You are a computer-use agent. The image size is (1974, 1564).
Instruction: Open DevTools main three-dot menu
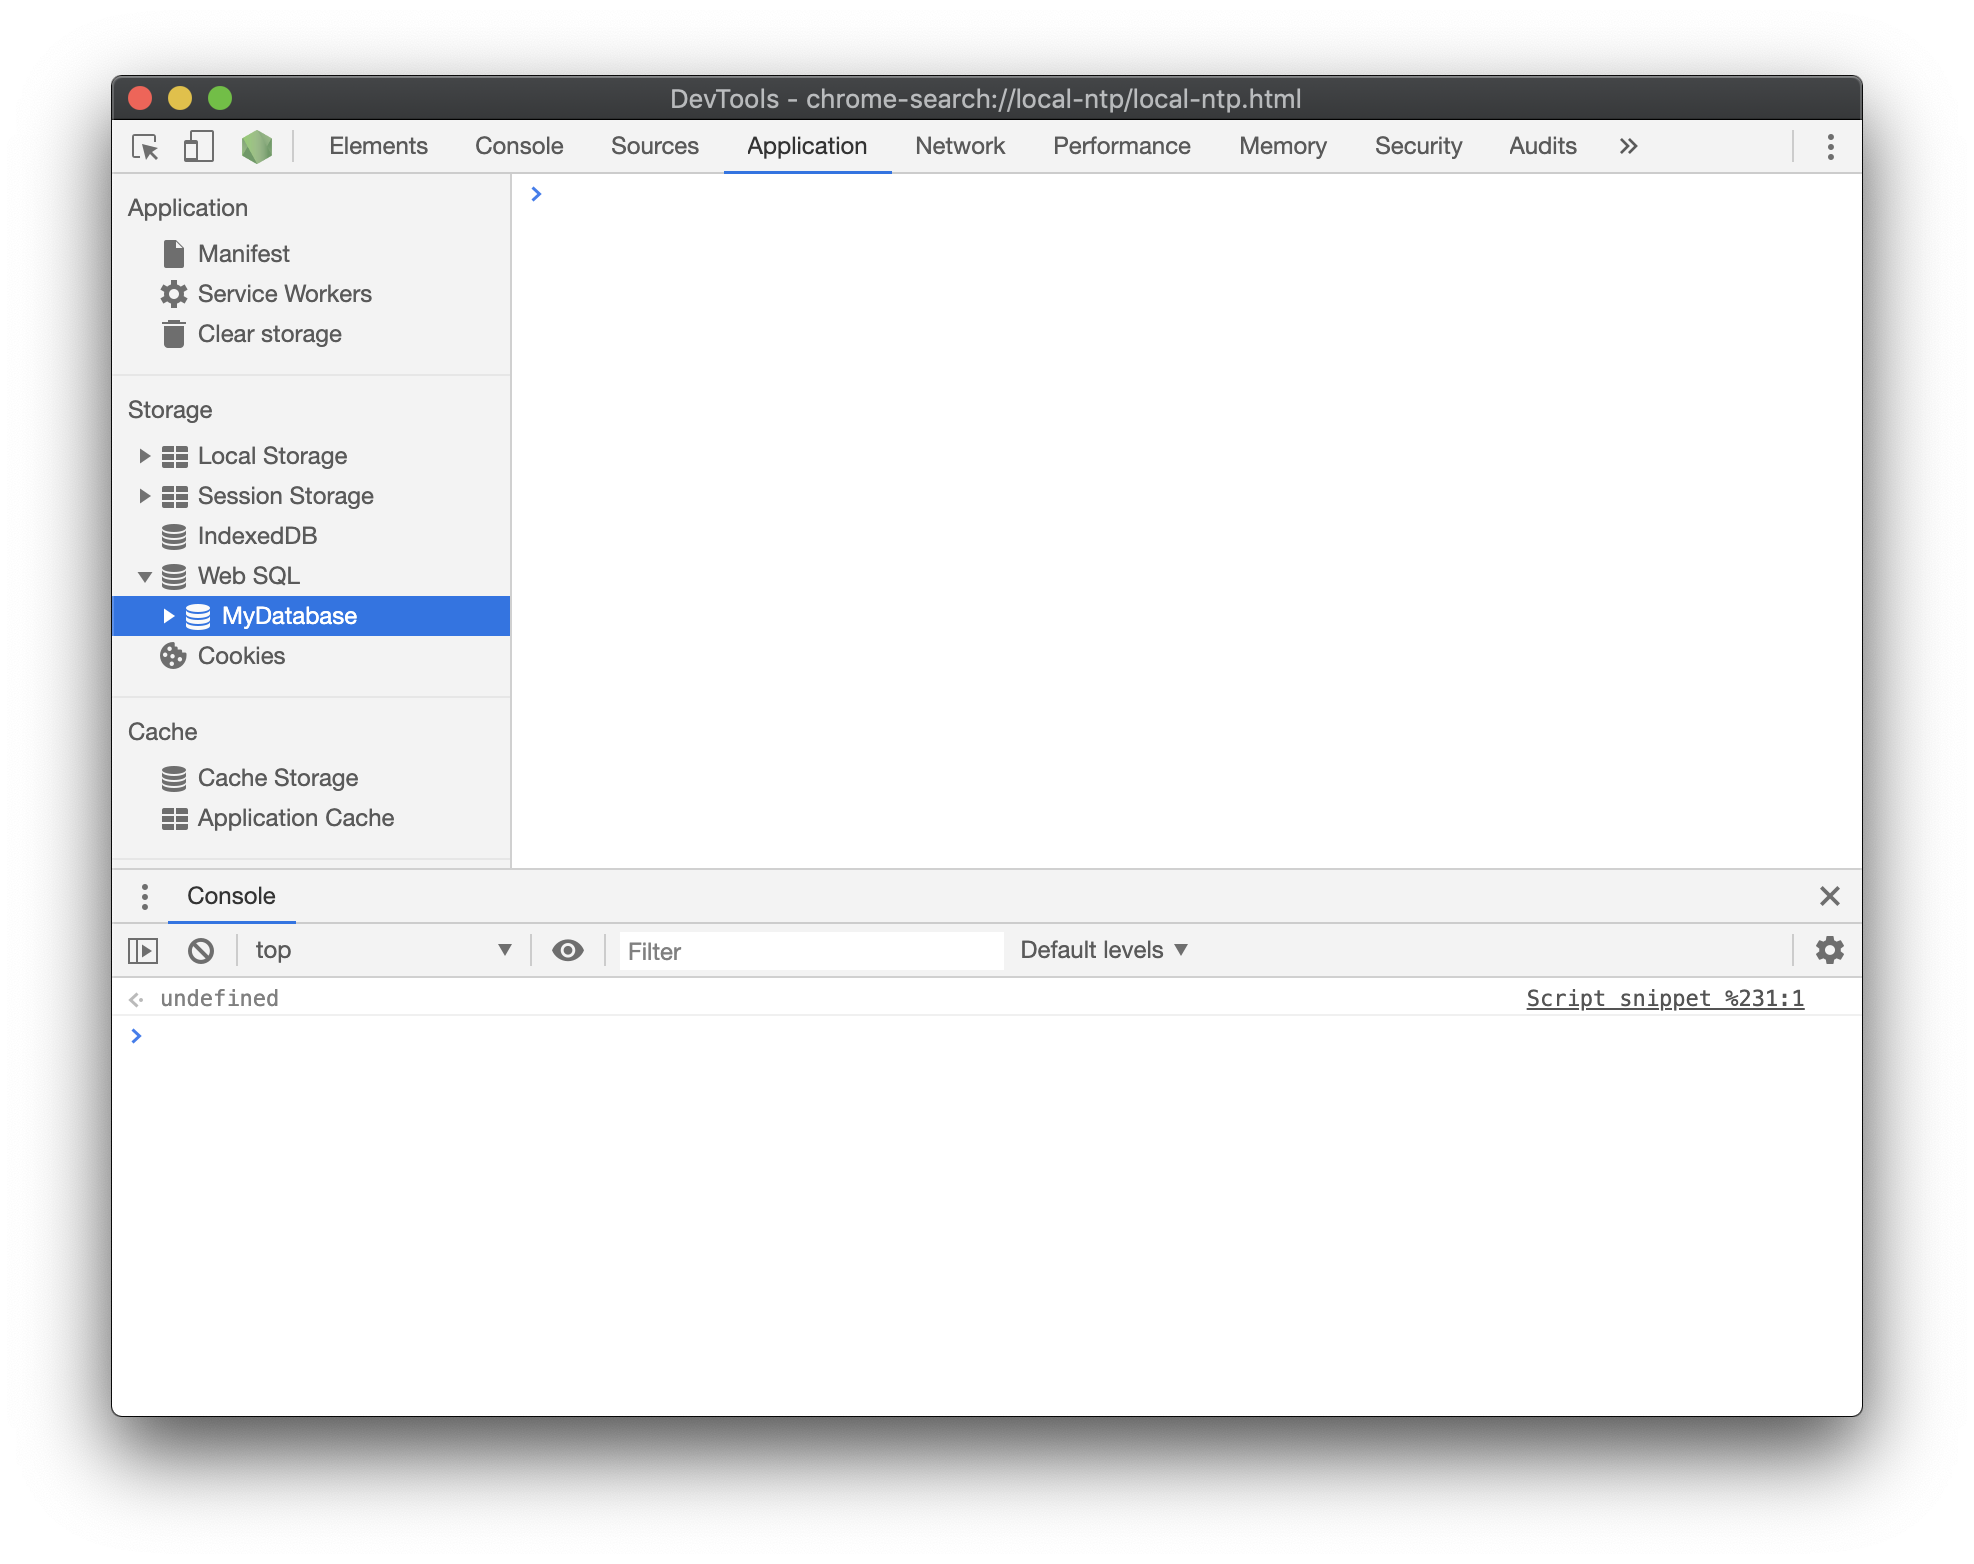point(1830,147)
